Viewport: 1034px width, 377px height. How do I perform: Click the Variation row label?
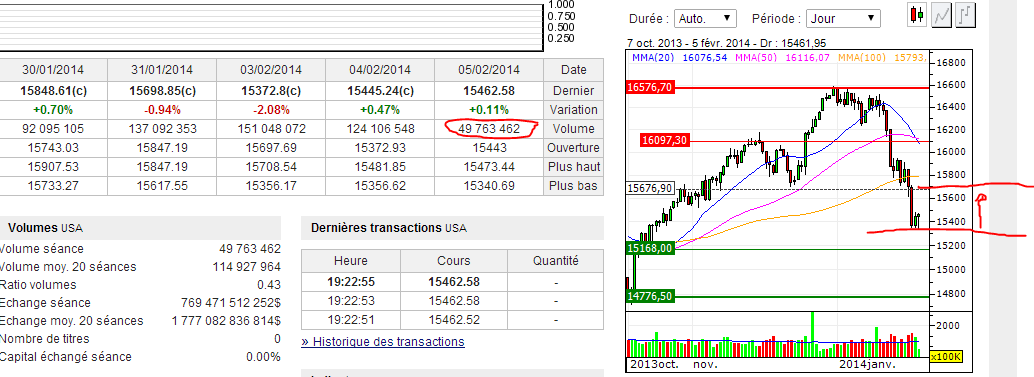[x=574, y=110]
